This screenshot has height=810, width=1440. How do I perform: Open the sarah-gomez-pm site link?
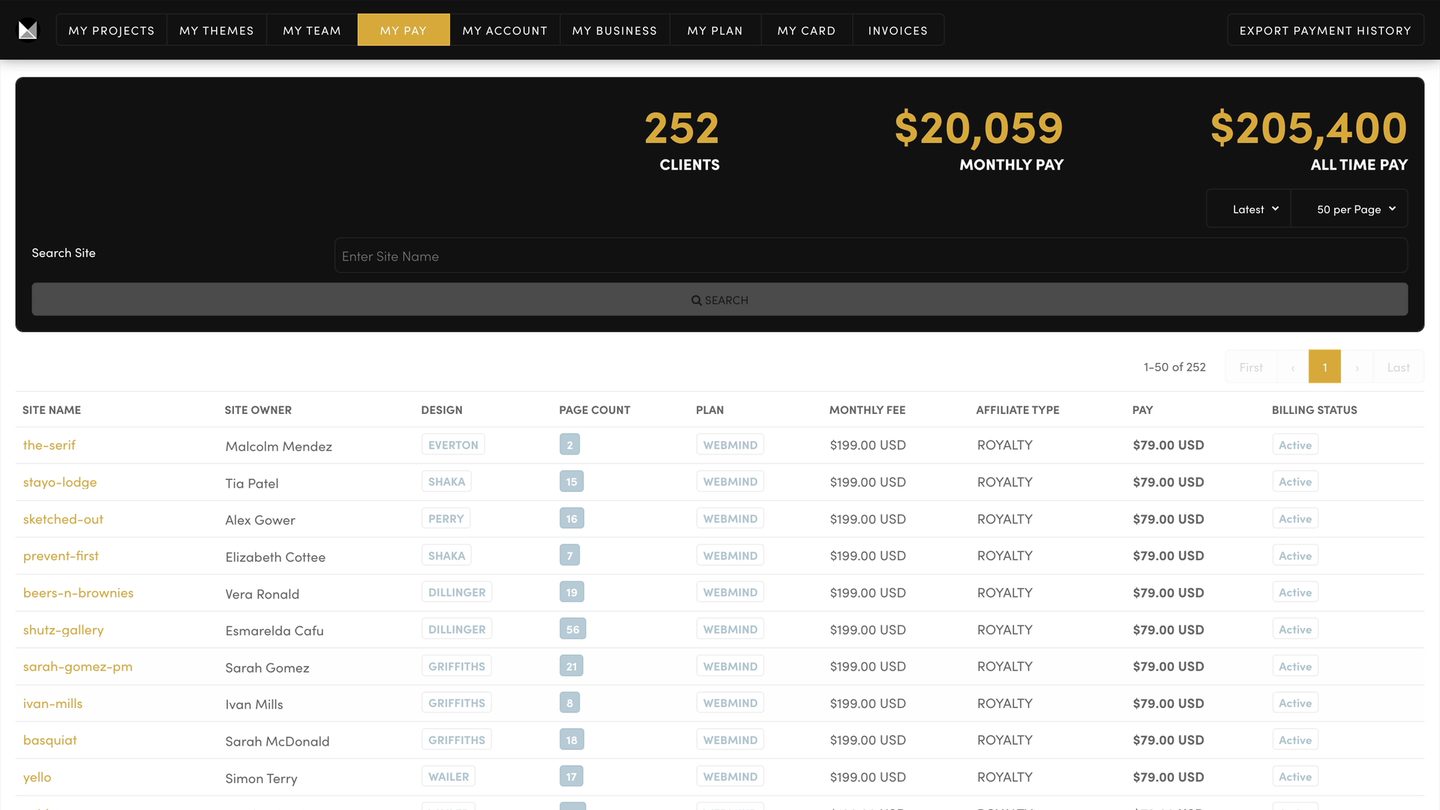tap(78, 667)
